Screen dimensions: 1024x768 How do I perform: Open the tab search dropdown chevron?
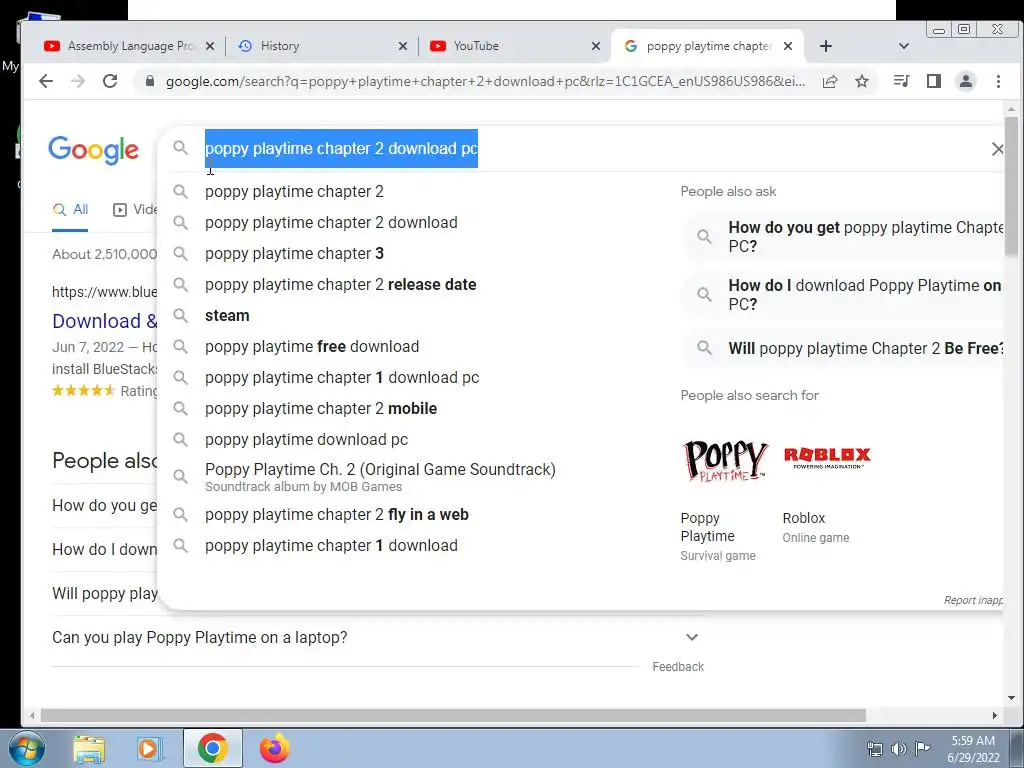[904, 46]
